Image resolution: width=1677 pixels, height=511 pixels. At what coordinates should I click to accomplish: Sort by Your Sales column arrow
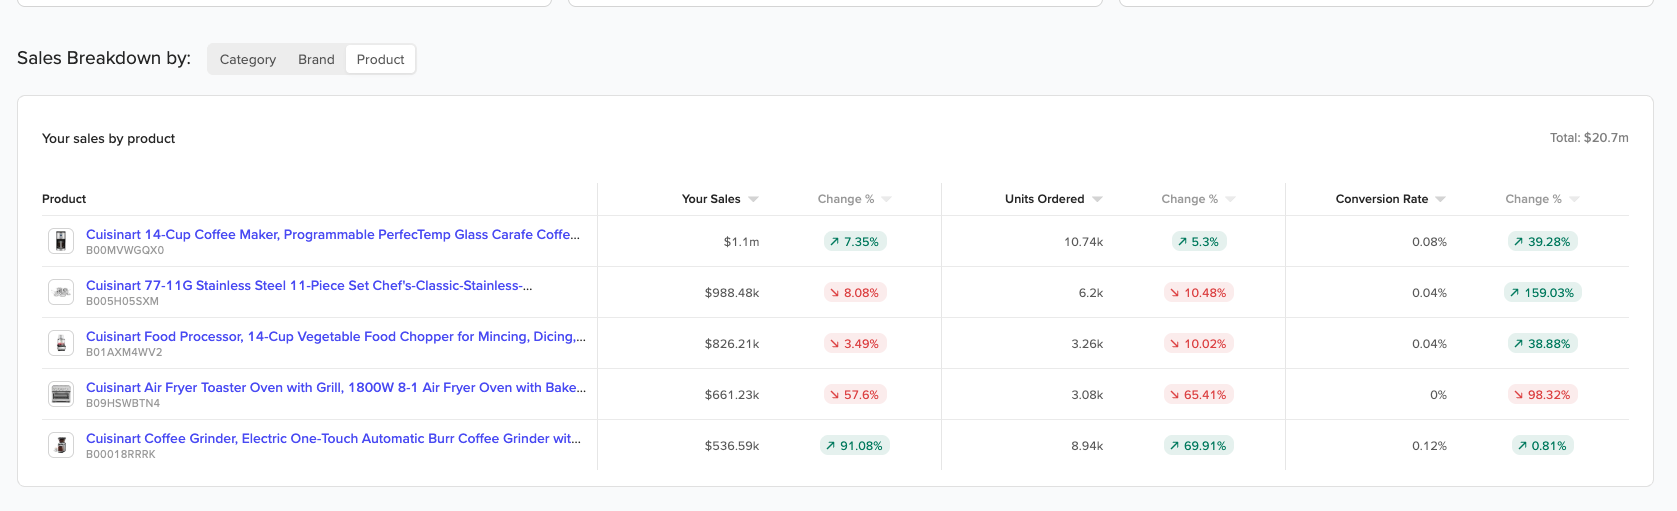(753, 200)
